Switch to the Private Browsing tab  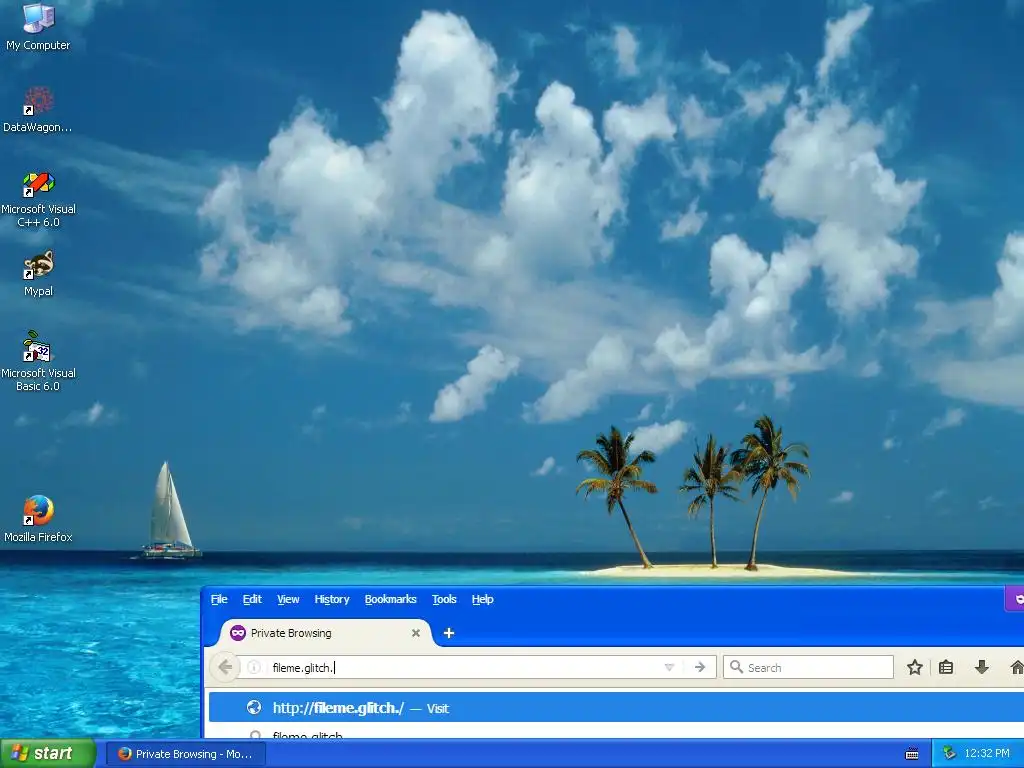pos(324,633)
